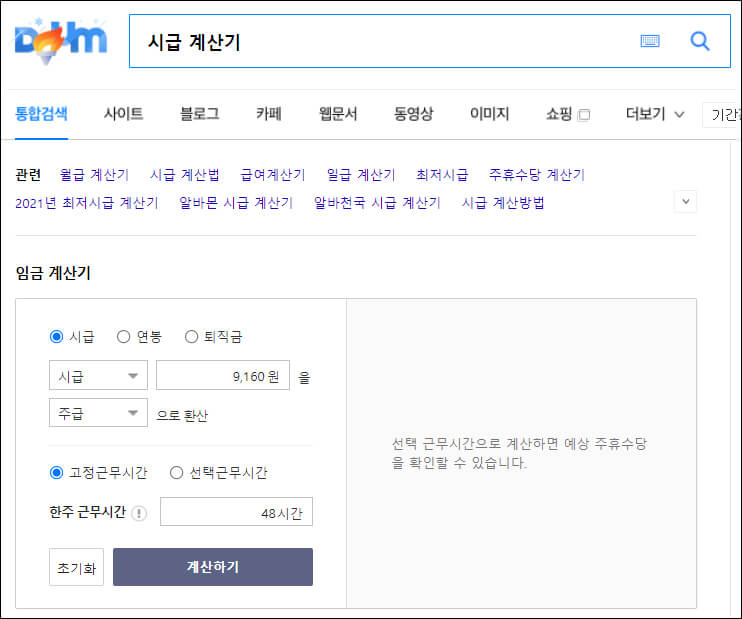Open the 주급 conversion dropdown
Screen dimensions: 742x619
(x=98, y=413)
